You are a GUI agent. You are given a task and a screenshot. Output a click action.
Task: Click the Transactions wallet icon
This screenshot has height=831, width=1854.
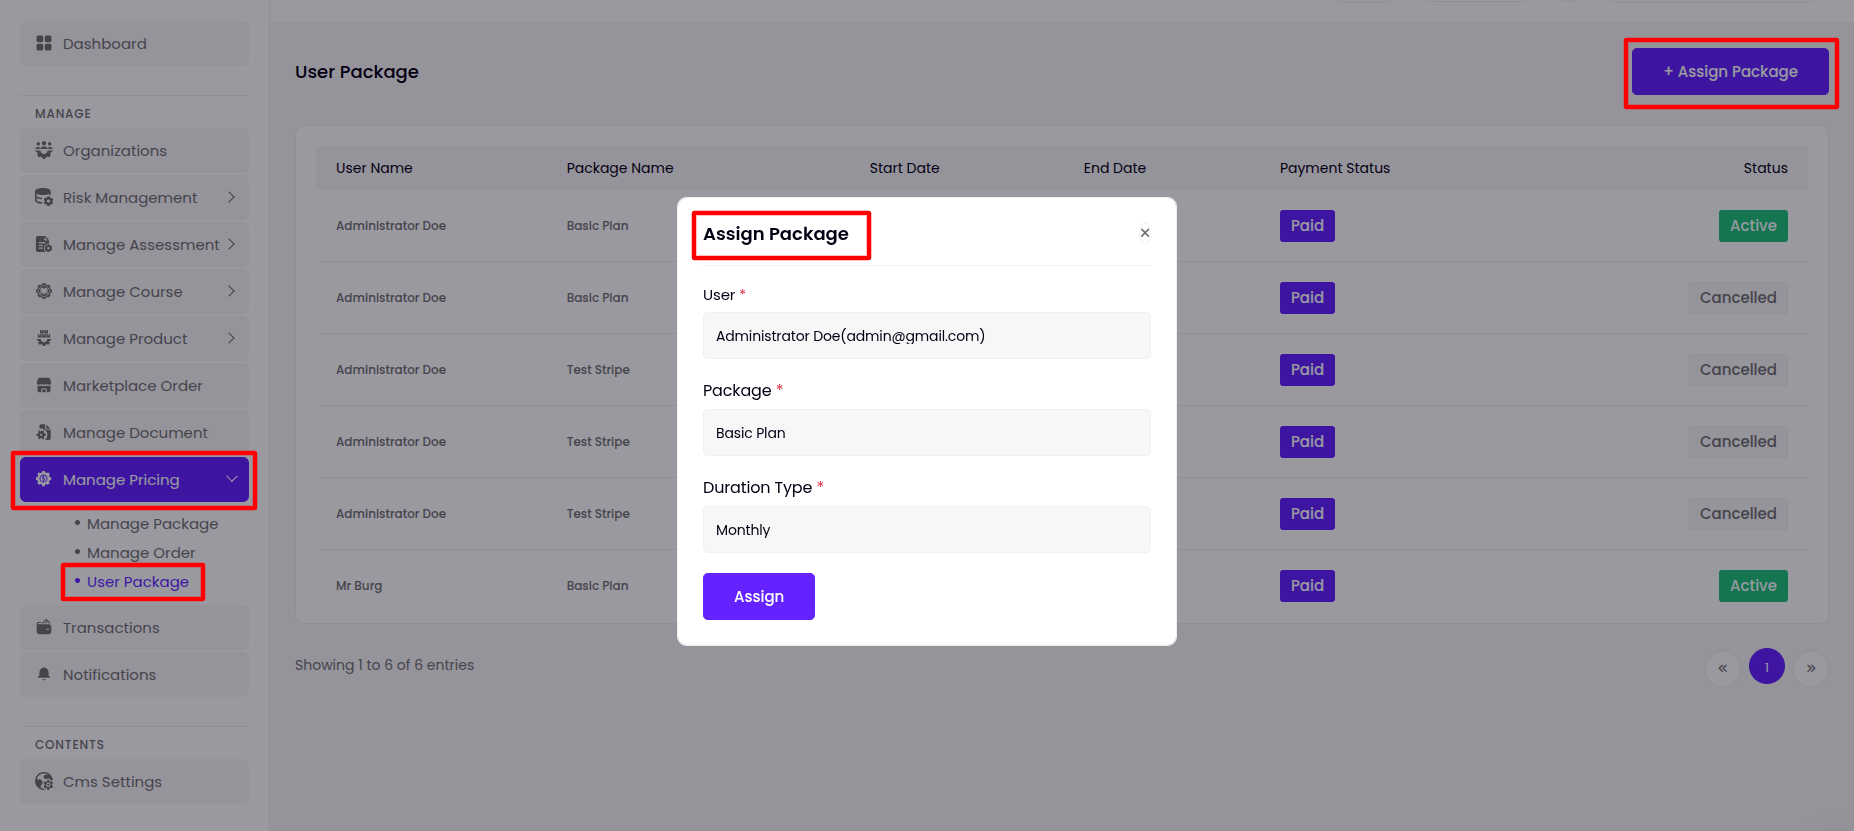44,627
